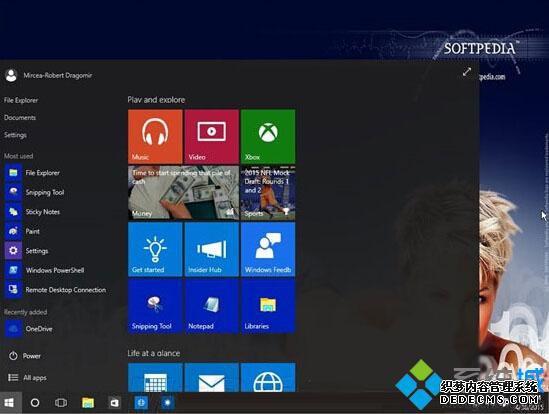Launch the Notepad tile
This screenshot has width=549, height=414.
[211, 306]
